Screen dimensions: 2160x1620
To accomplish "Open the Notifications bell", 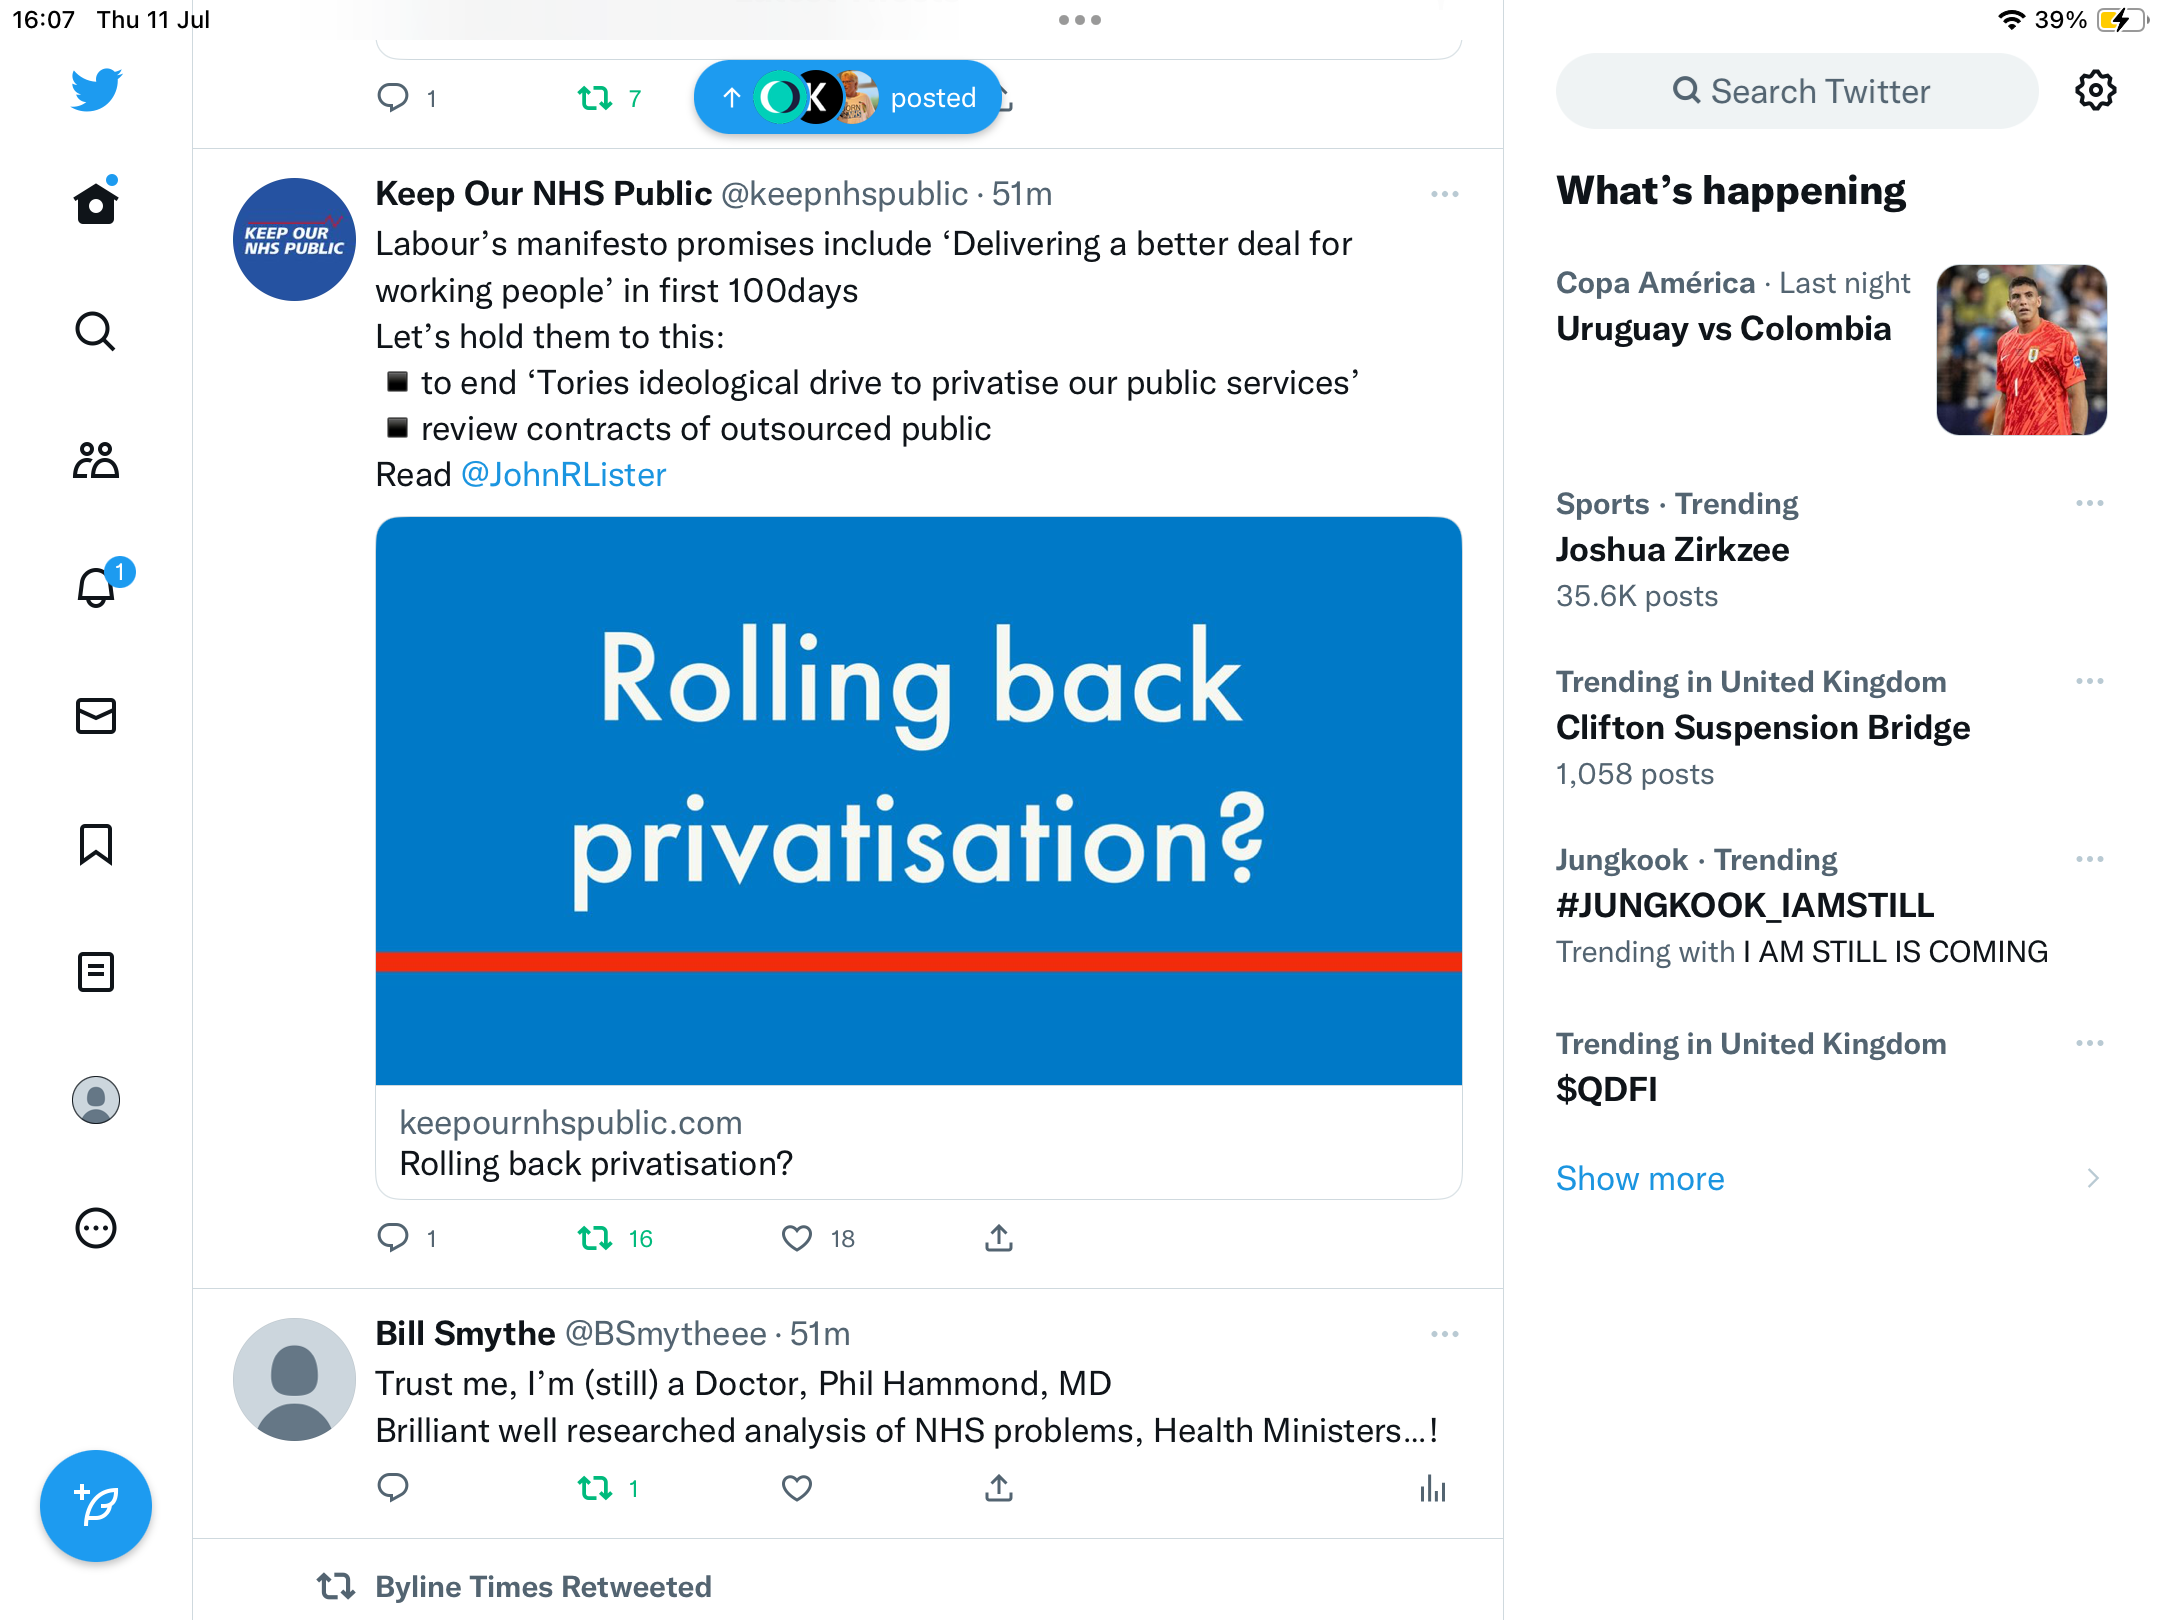I will pyautogui.click(x=96, y=588).
